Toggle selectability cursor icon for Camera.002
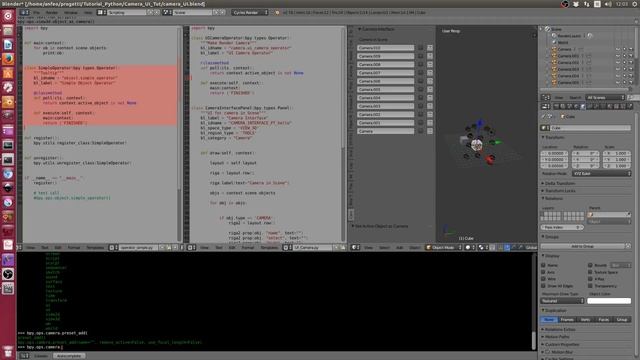Viewport: 640px width, 360px height. (x=624, y=62)
